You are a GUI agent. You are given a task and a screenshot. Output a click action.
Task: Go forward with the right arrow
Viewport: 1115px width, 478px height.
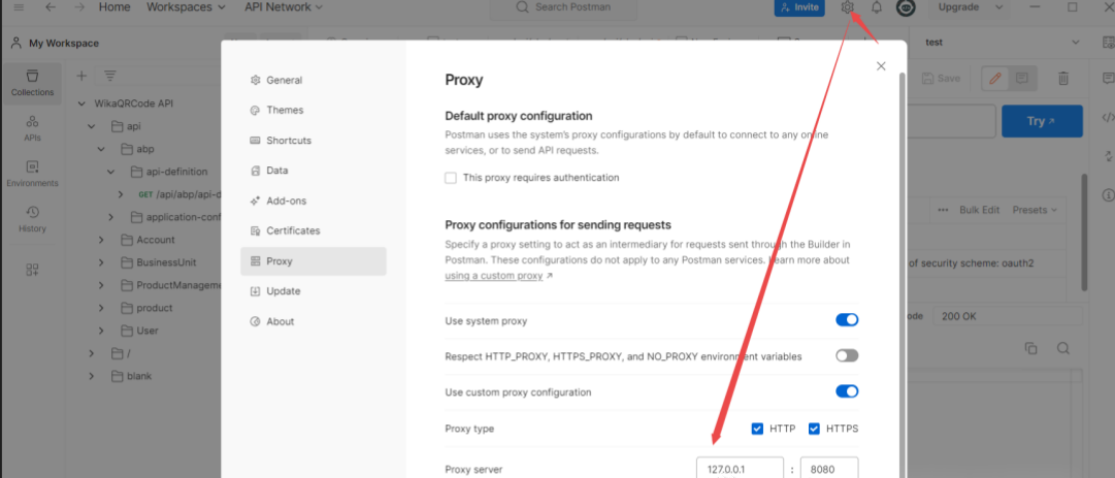click(80, 7)
